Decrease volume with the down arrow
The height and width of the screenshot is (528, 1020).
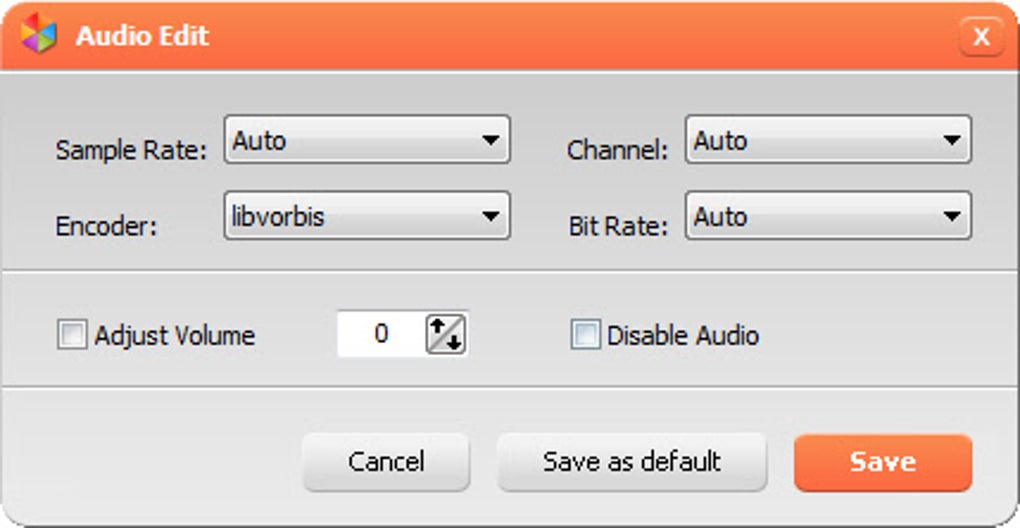(x=455, y=343)
